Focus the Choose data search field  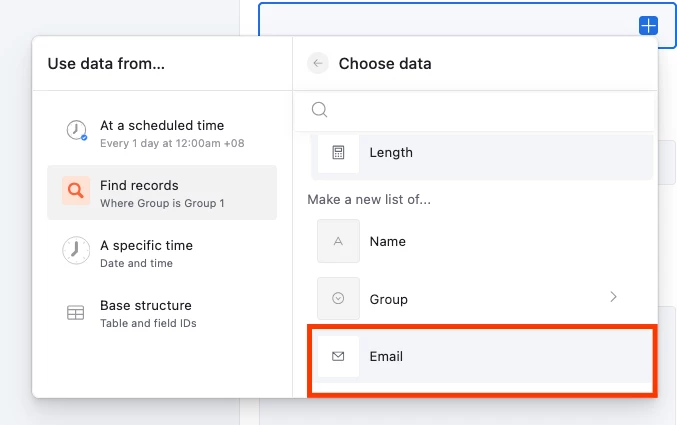pos(474,110)
